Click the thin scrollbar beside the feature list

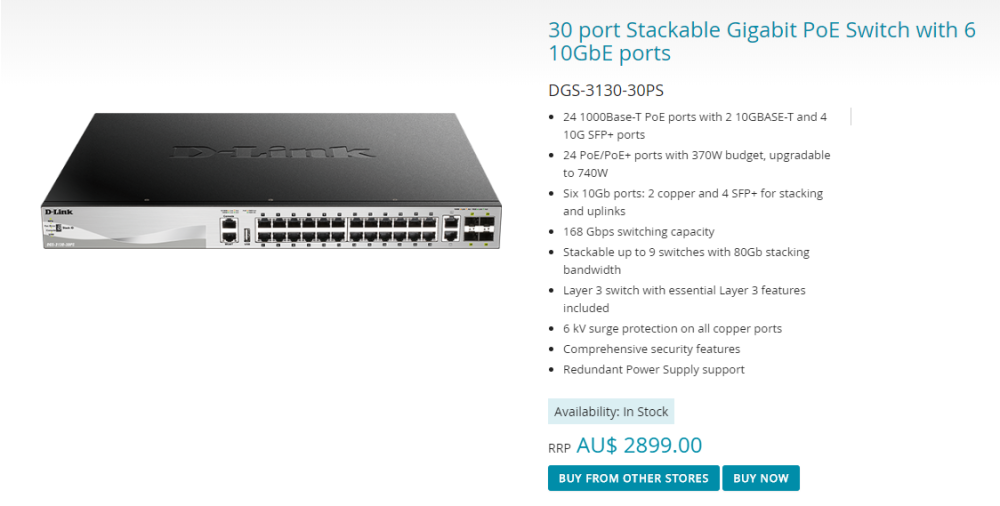pos(851,117)
